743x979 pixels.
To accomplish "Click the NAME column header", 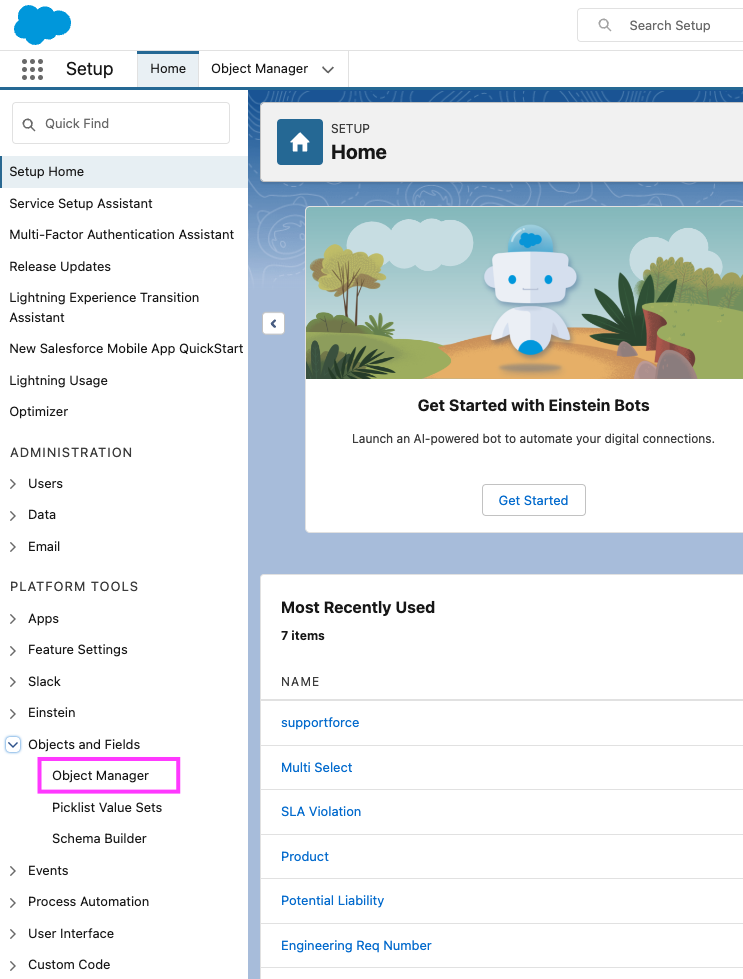I will coord(300,682).
